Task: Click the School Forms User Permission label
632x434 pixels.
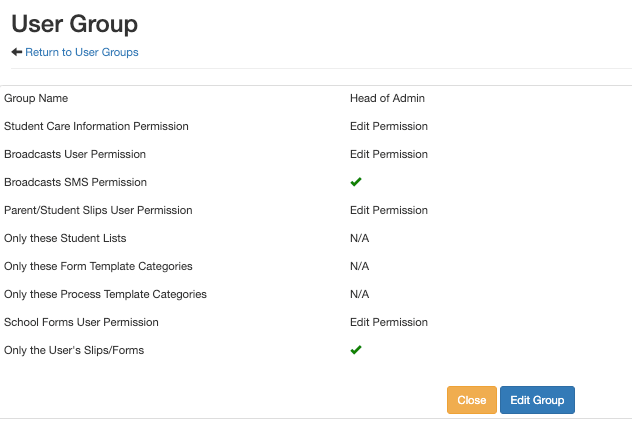Action: (81, 322)
